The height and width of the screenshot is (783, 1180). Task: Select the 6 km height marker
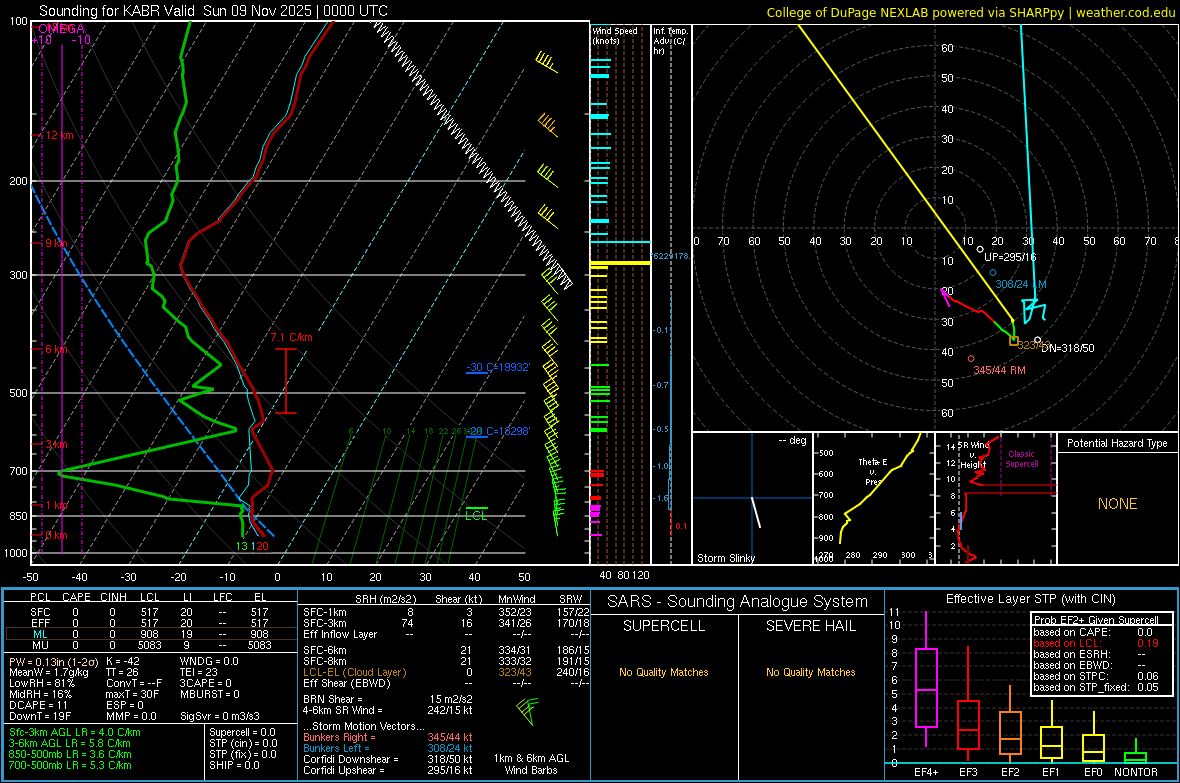point(56,349)
